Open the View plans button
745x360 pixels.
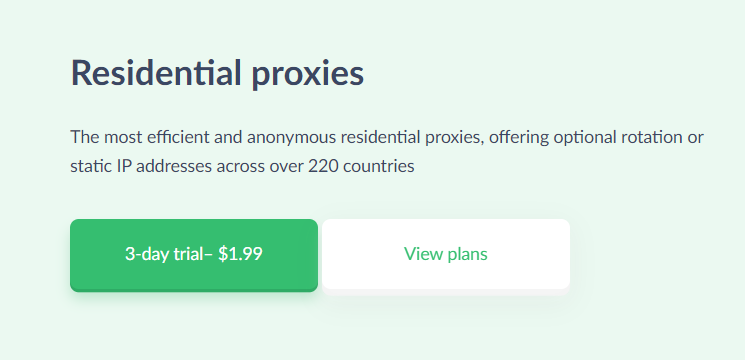click(446, 254)
